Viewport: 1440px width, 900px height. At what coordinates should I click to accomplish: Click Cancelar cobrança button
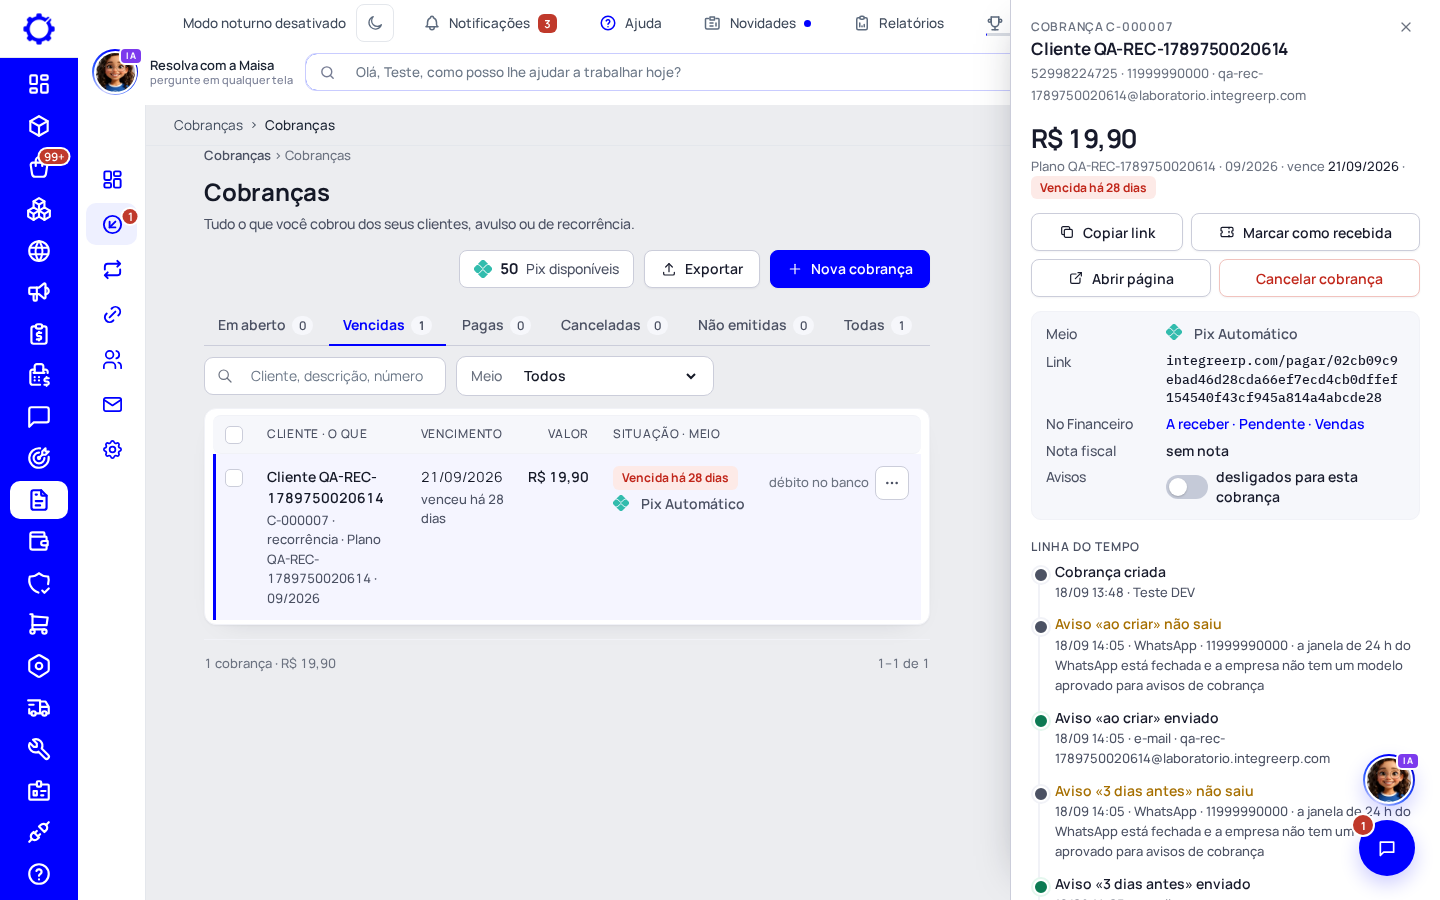(1319, 278)
